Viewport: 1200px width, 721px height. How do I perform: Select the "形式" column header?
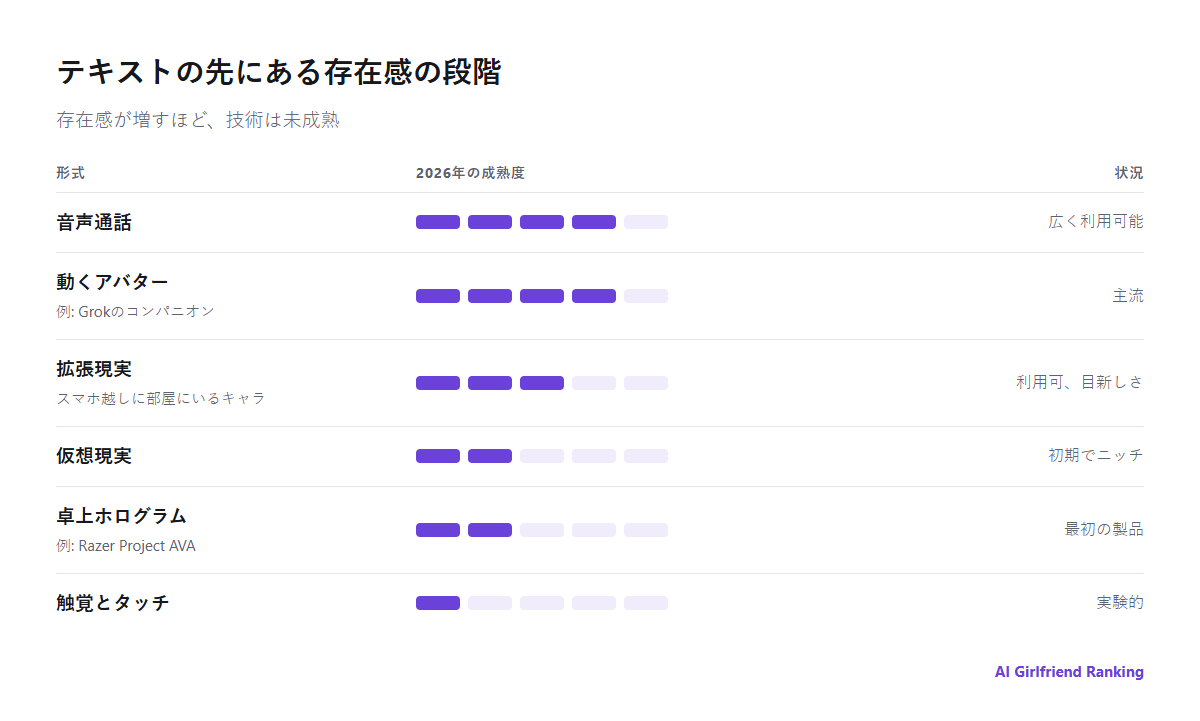tap(71, 173)
